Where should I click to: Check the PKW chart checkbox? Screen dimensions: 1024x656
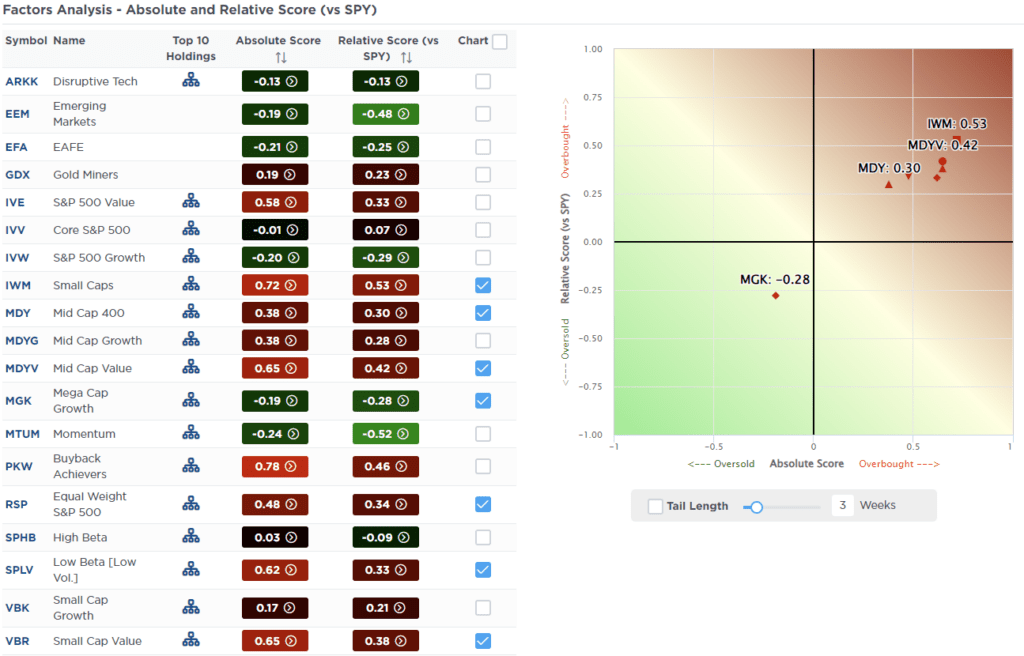point(483,467)
